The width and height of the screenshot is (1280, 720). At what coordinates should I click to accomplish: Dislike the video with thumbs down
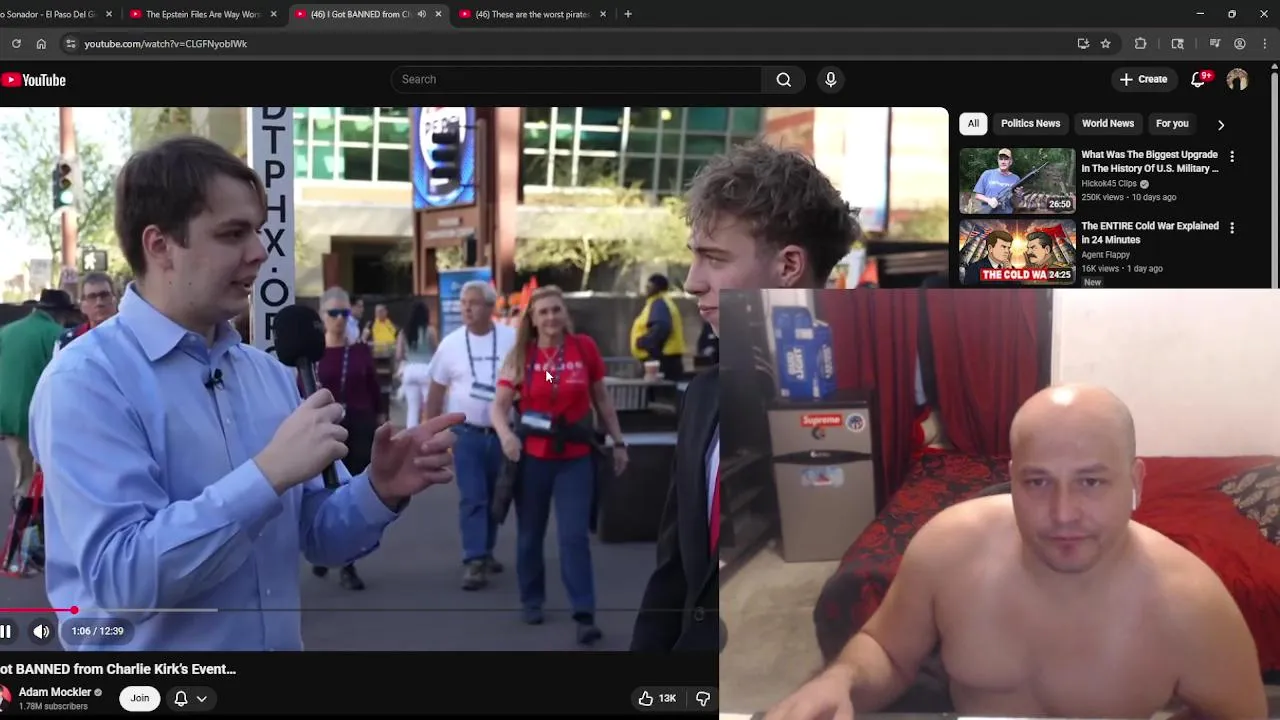(703, 698)
